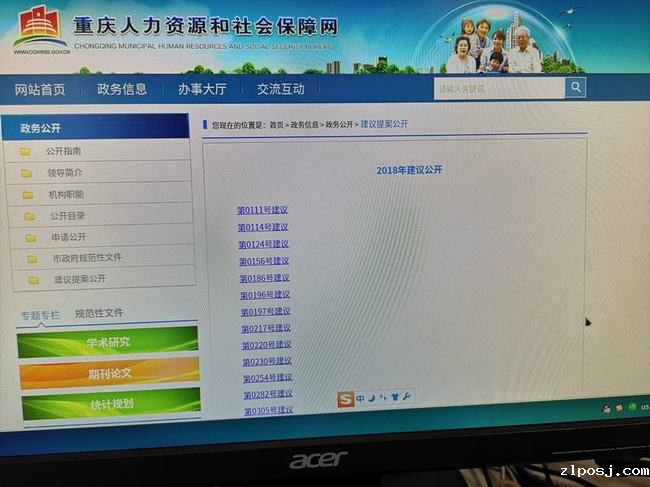Select 交流互动 in the navigation bar
The width and height of the screenshot is (650, 487).
pos(281,89)
